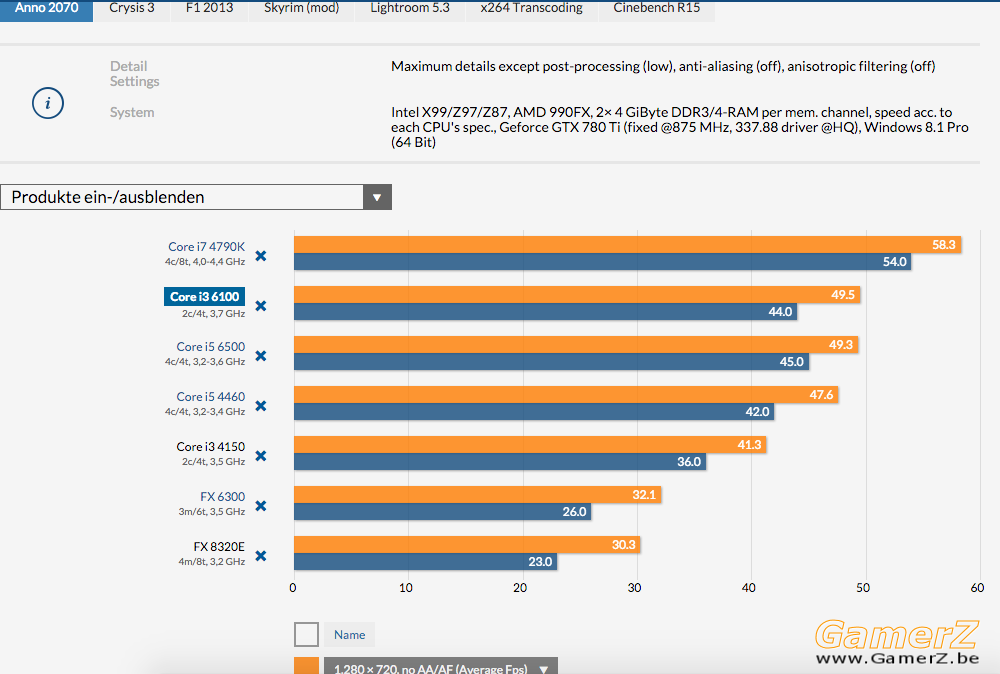Image resolution: width=1000 pixels, height=674 pixels.
Task: Remove Core i7 4790K with its X
Action: [x=261, y=256]
